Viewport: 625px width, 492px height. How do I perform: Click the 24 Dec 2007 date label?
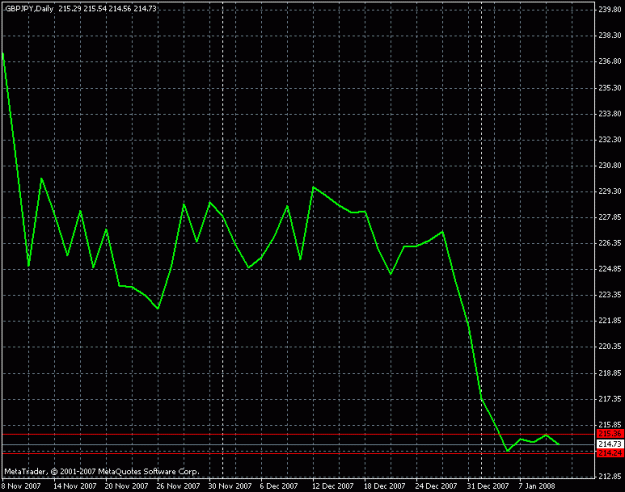[x=437, y=486]
